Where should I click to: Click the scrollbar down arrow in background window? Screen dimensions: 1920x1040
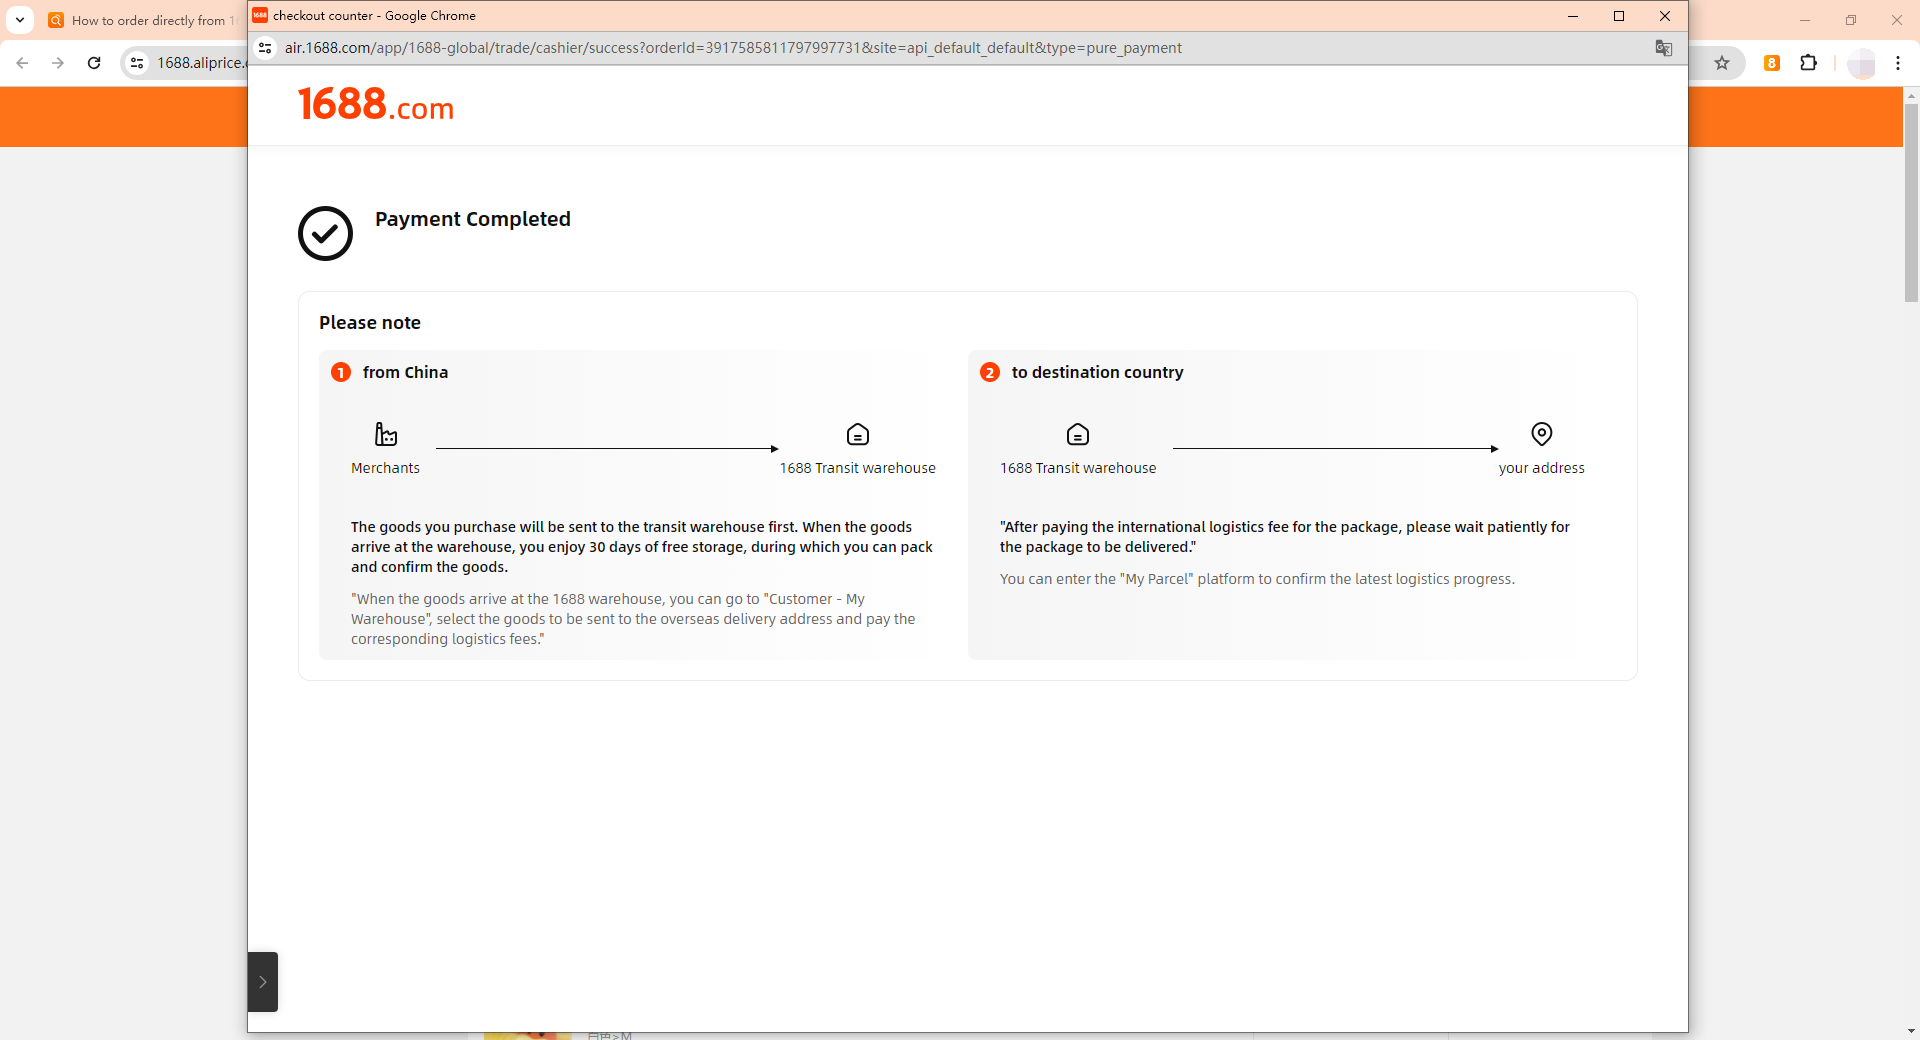1911,1031
